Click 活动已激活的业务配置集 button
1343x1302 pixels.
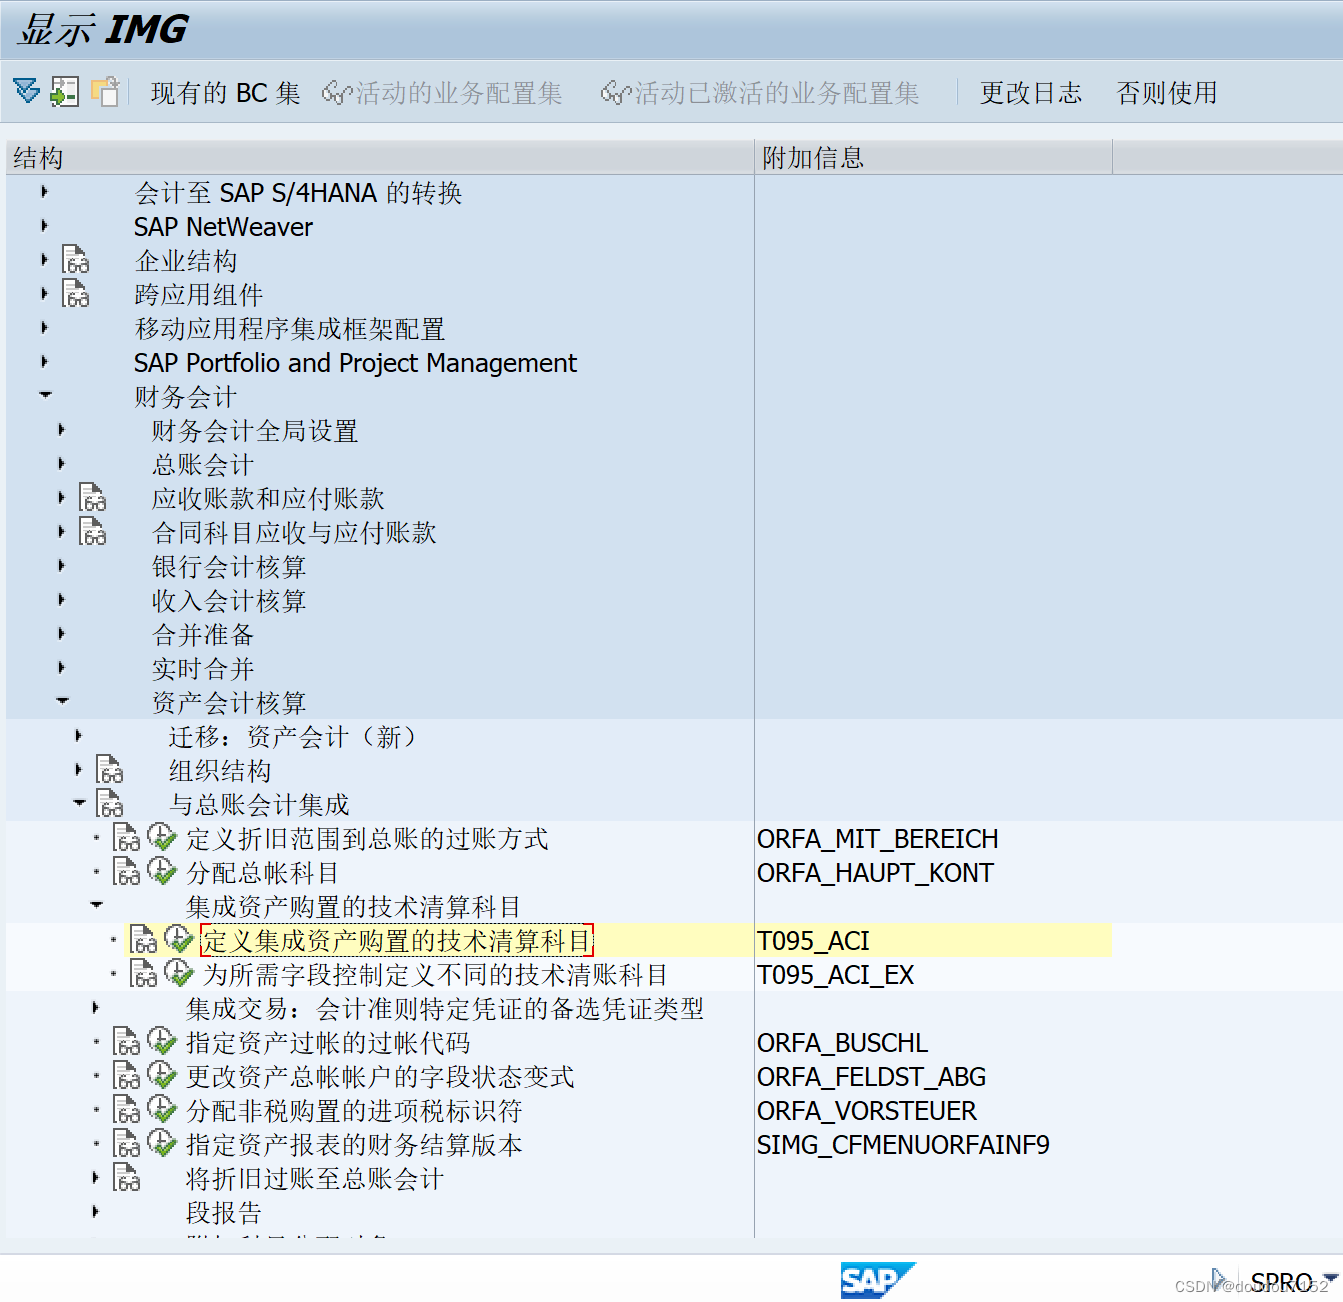point(760,93)
